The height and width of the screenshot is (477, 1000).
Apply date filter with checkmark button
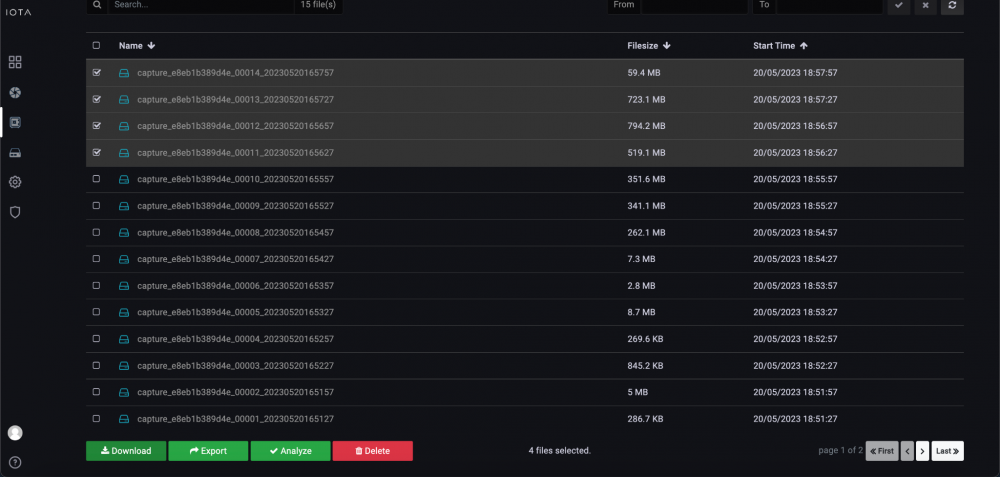point(898,6)
